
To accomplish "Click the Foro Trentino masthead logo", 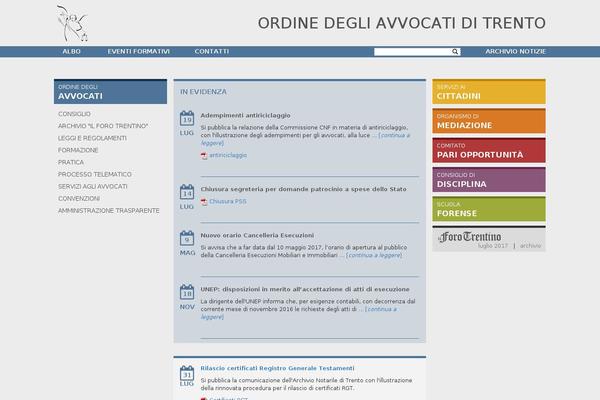I will [x=470, y=237].
